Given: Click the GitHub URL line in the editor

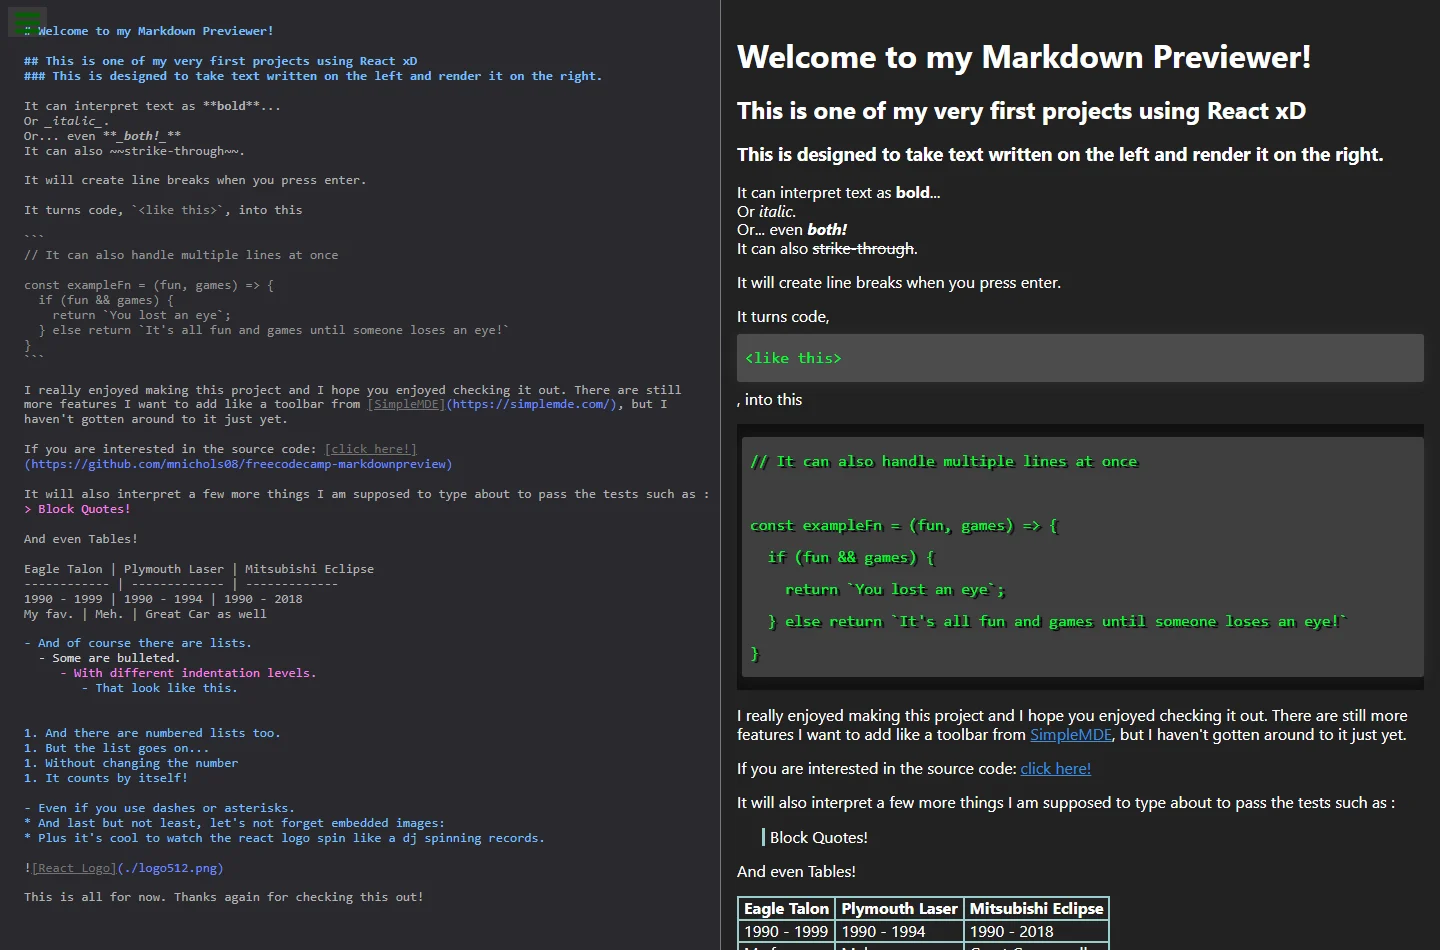Looking at the screenshot, I should pyautogui.click(x=238, y=465).
